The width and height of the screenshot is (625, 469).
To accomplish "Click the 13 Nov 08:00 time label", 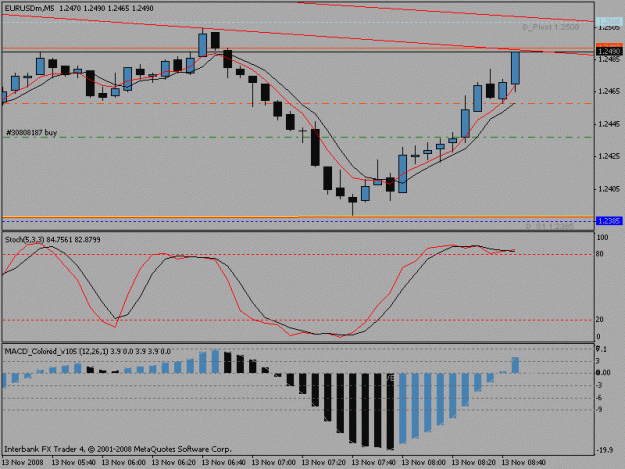I will (x=423, y=462).
